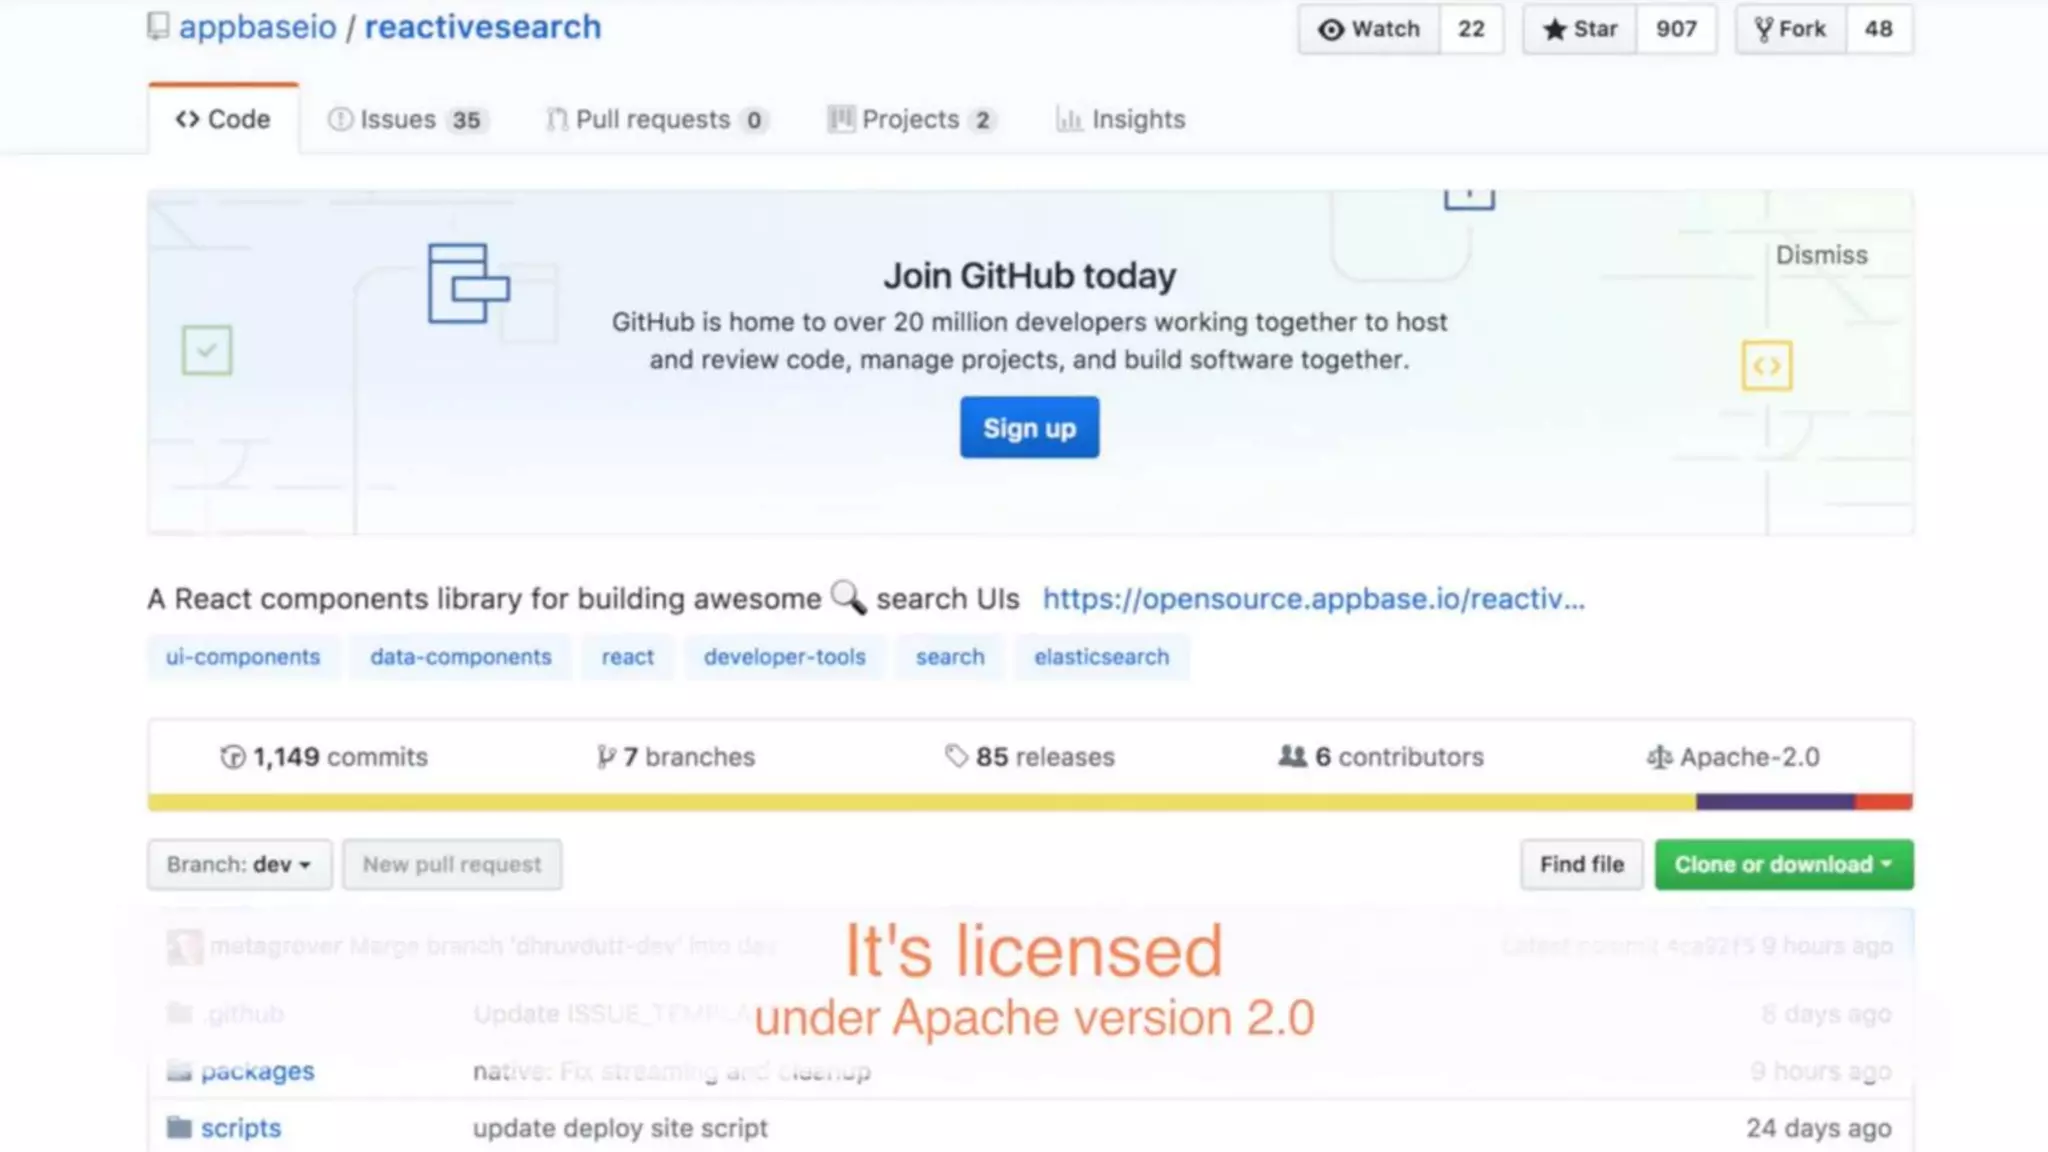Click New pull request button
The image size is (2048, 1152).
(452, 865)
